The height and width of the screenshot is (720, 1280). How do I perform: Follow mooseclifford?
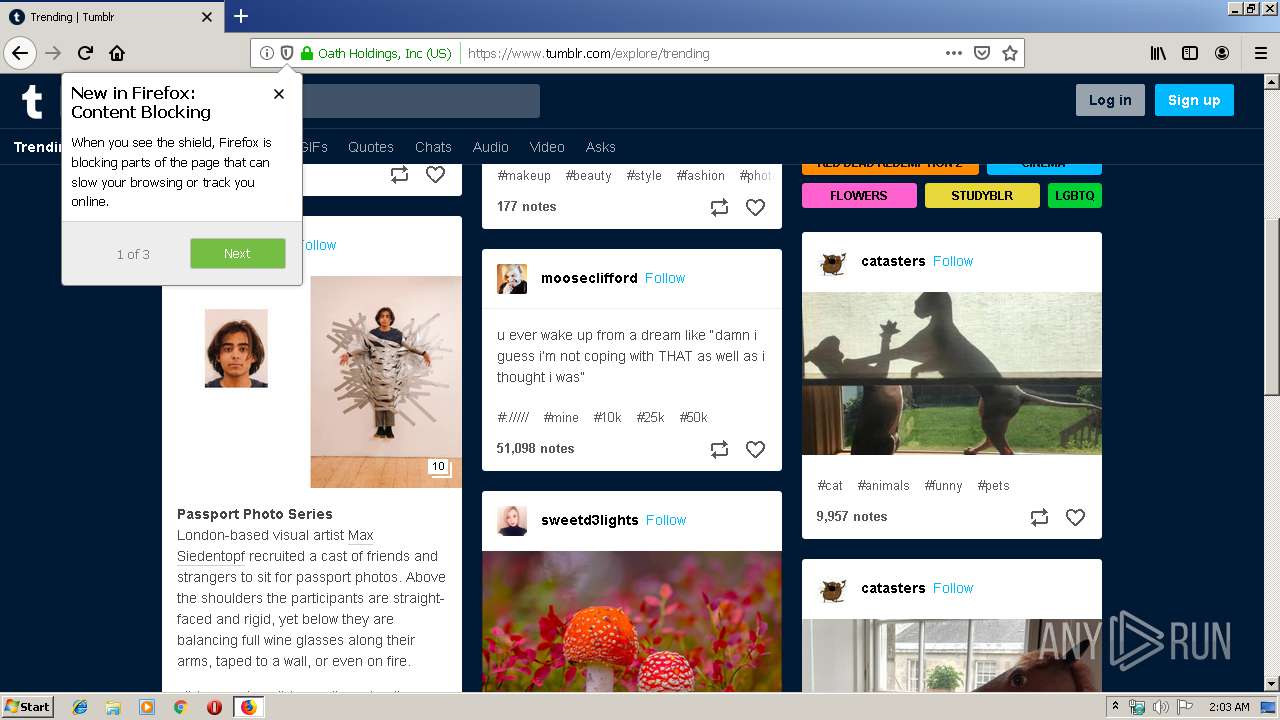pos(665,278)
